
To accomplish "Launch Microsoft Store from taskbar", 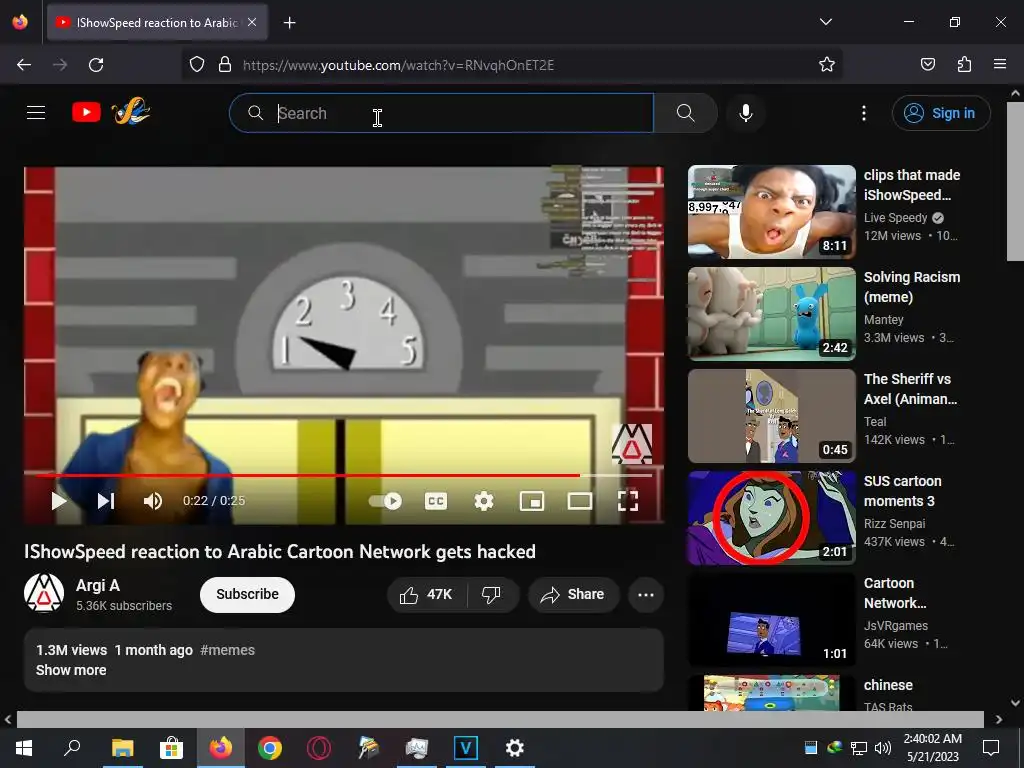I will [171, 748].
